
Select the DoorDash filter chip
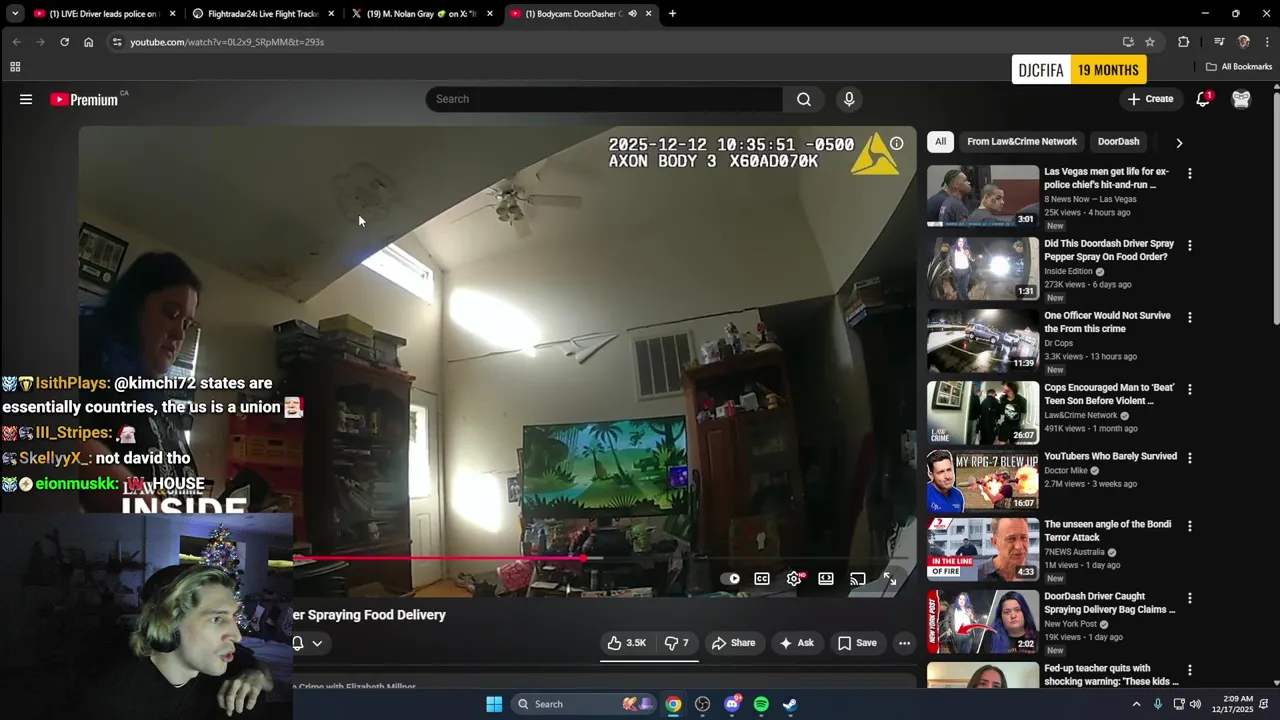pyautogui.click(x=1118, y=142)
